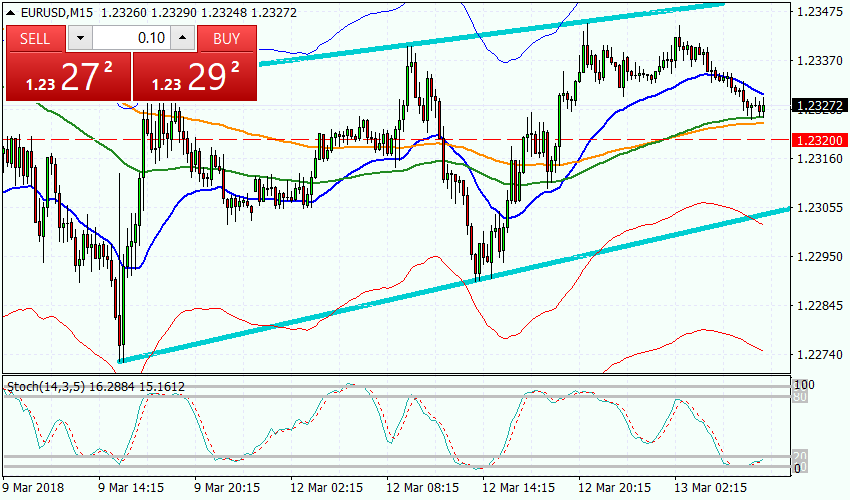Screen dimensions: 850x500
Task: Decrease lot volume with down arrow
Action: pos(80,39)
